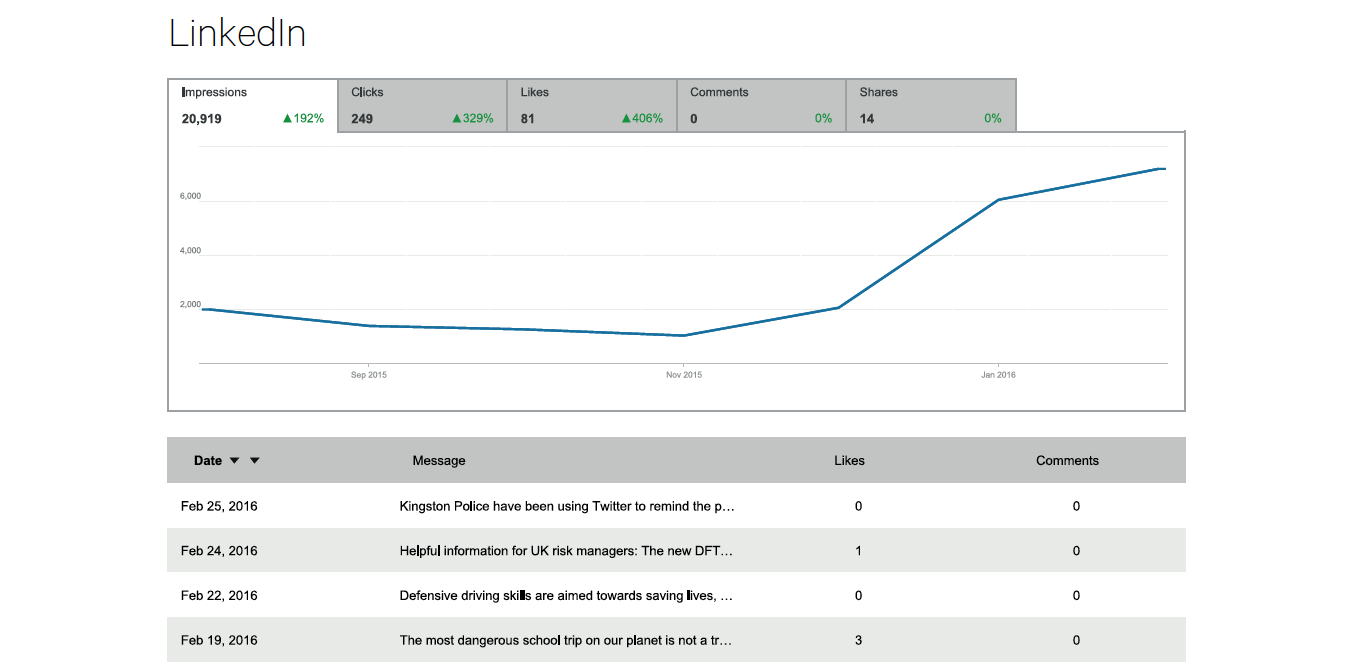Click the second Date sort arrow
This screenshot has width=1360, height=665.
254,461
